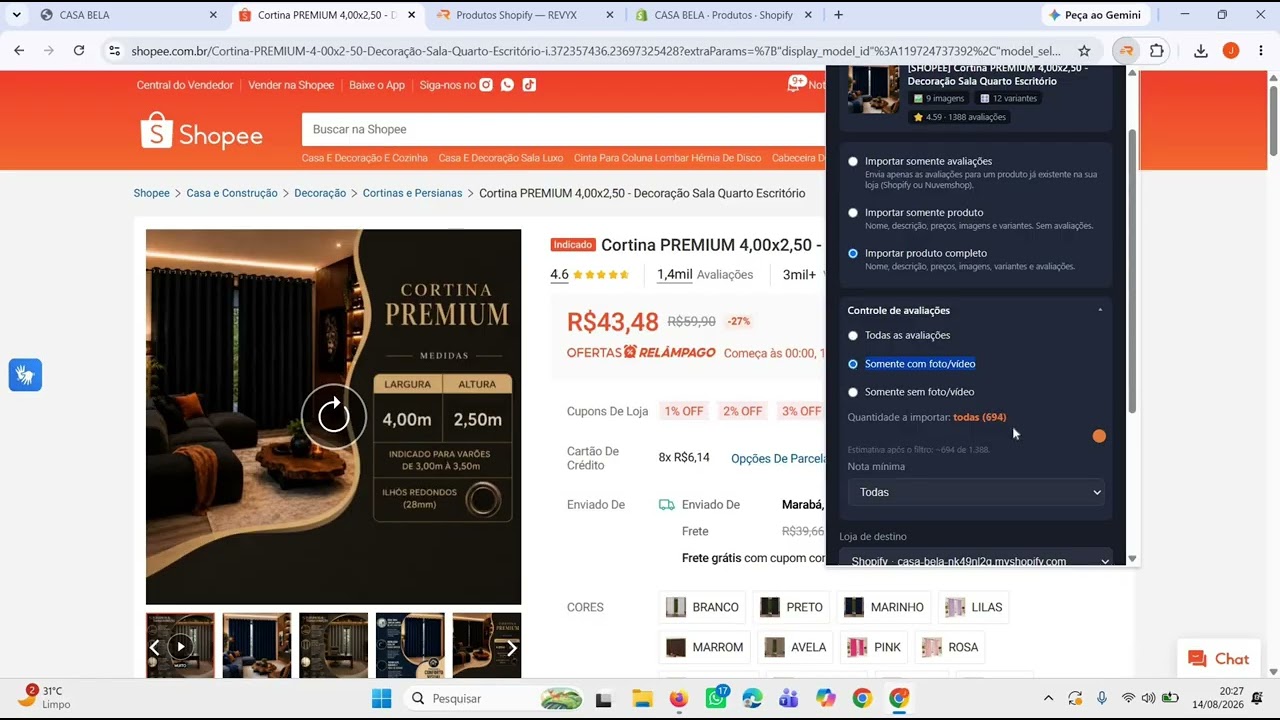Click the Buscar na Shopee search field
The height and width of the screenshot is (720, 1280).
563,129
